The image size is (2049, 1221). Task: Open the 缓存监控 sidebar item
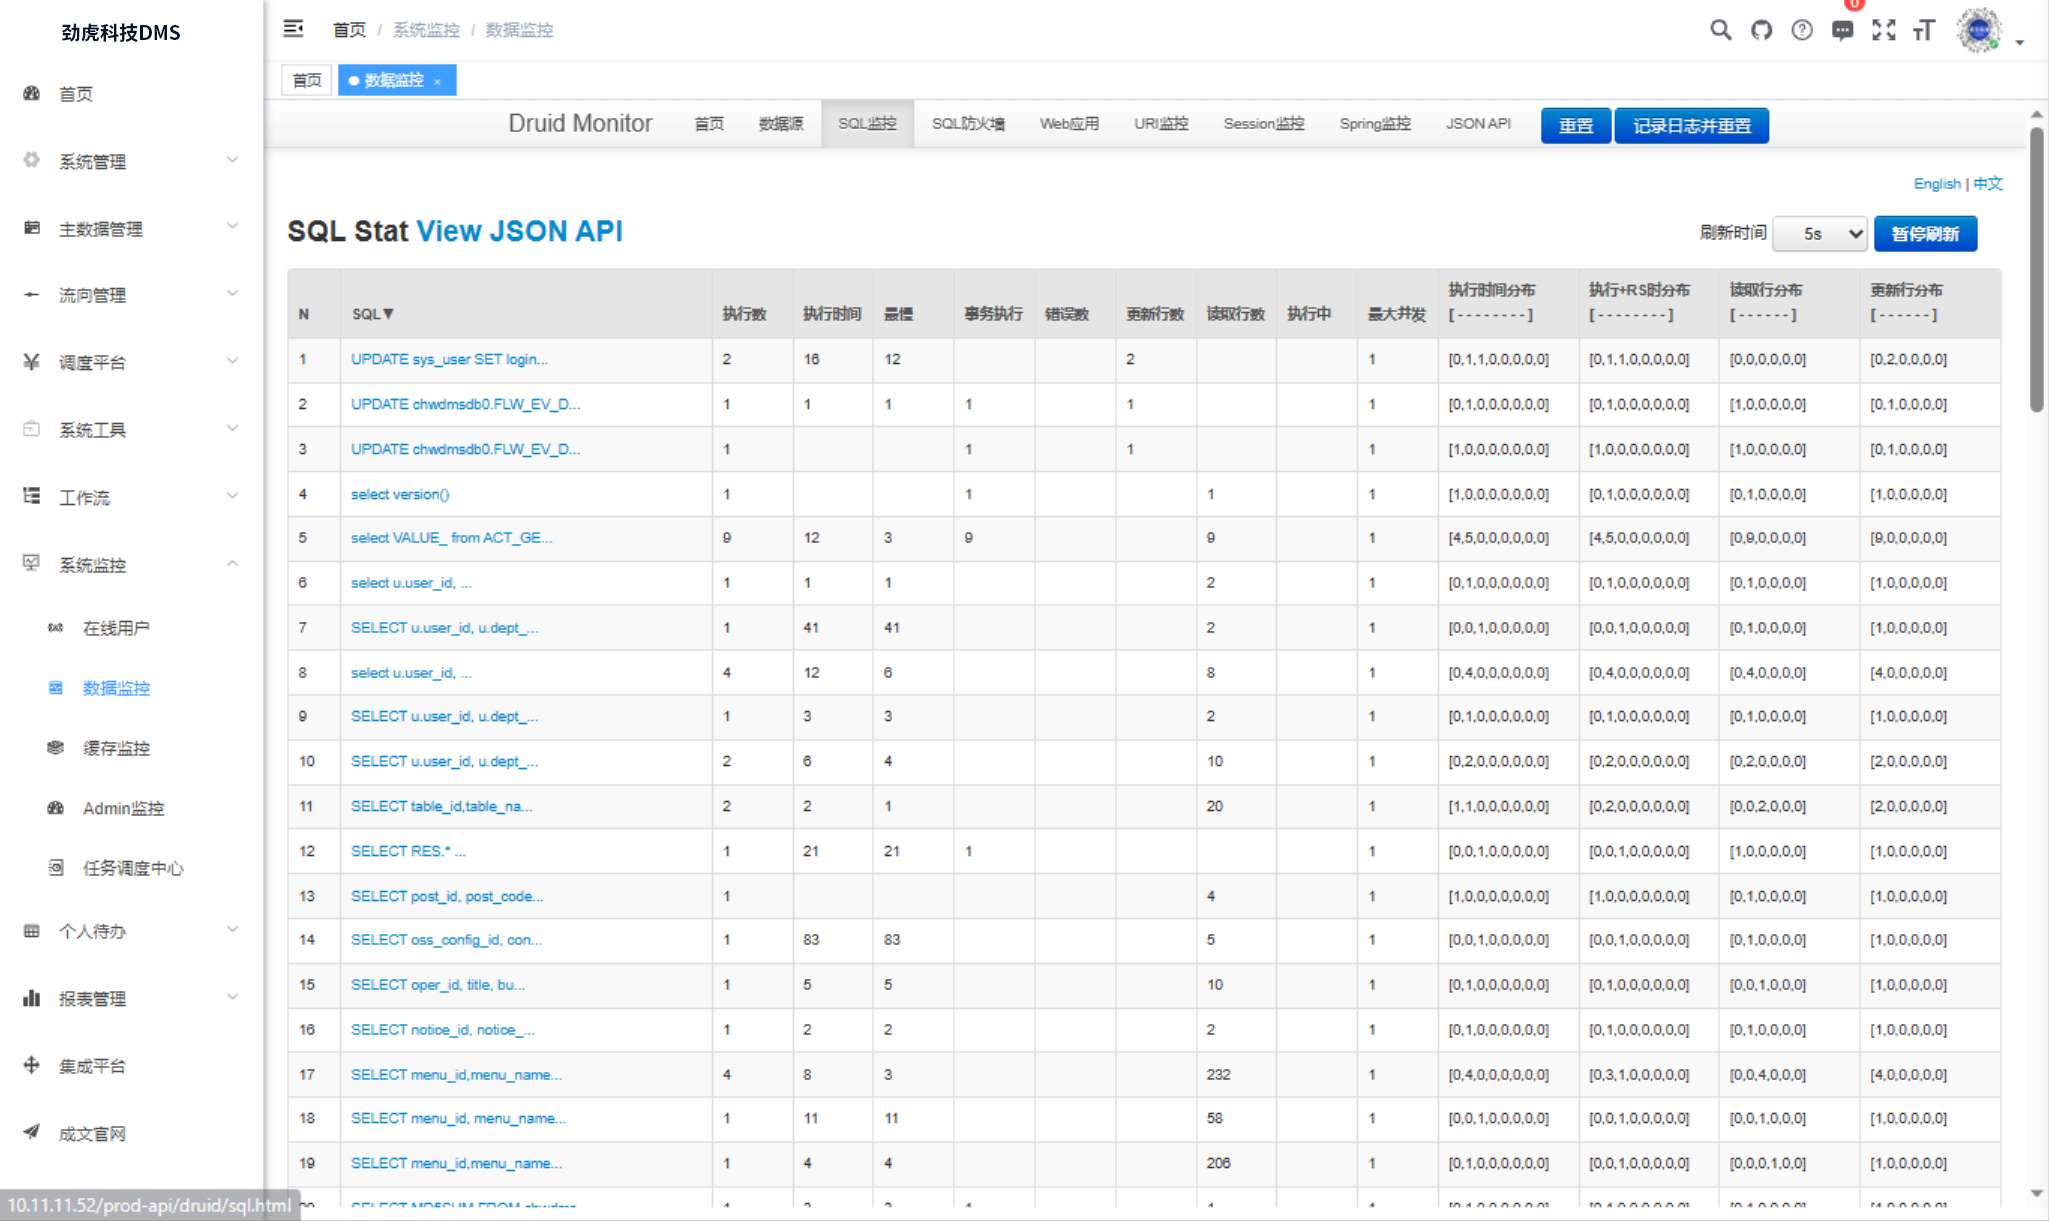(x=116, y=748)
